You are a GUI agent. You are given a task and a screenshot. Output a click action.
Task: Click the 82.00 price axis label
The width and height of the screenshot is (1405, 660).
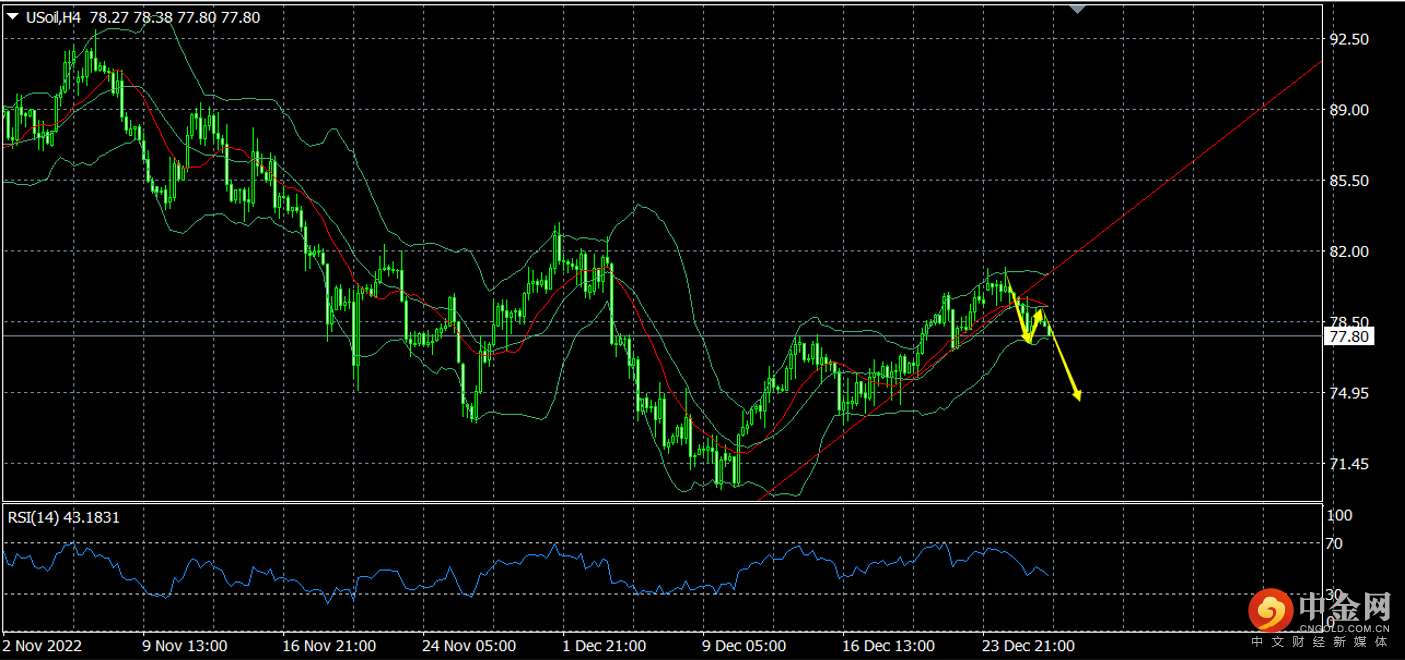[x=1348, y=252]
